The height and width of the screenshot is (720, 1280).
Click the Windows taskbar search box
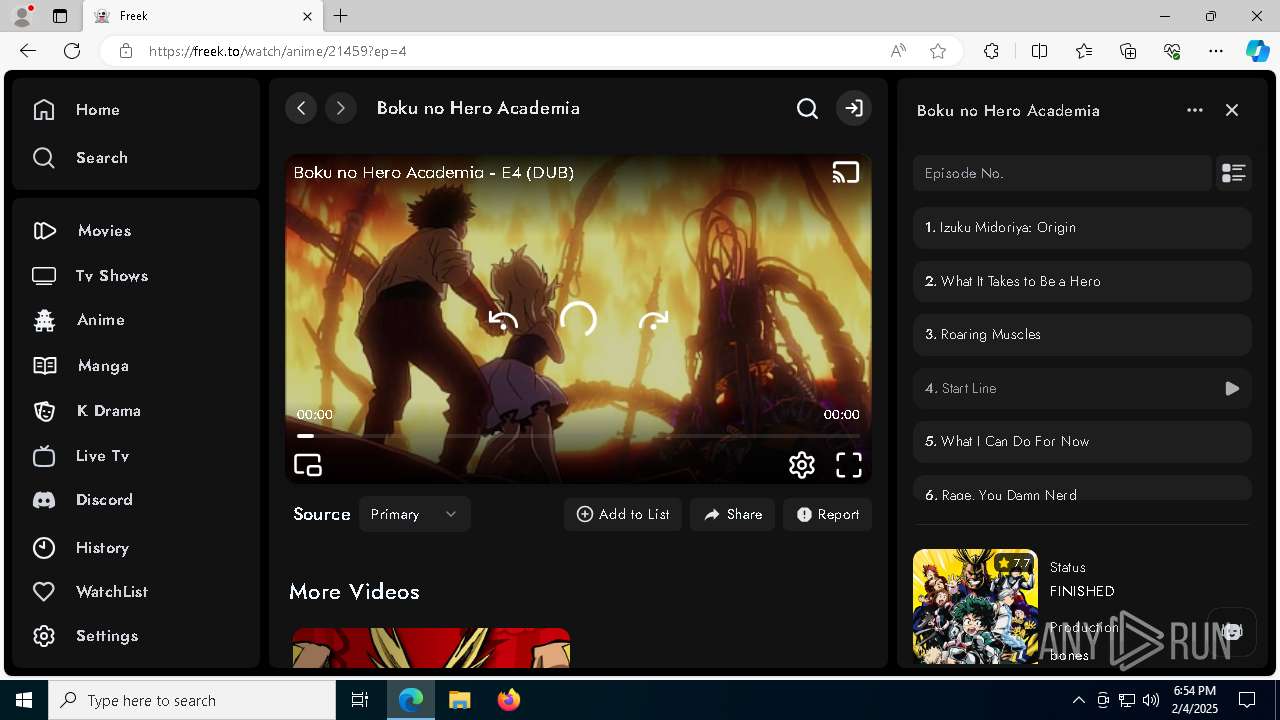(192, 700)
